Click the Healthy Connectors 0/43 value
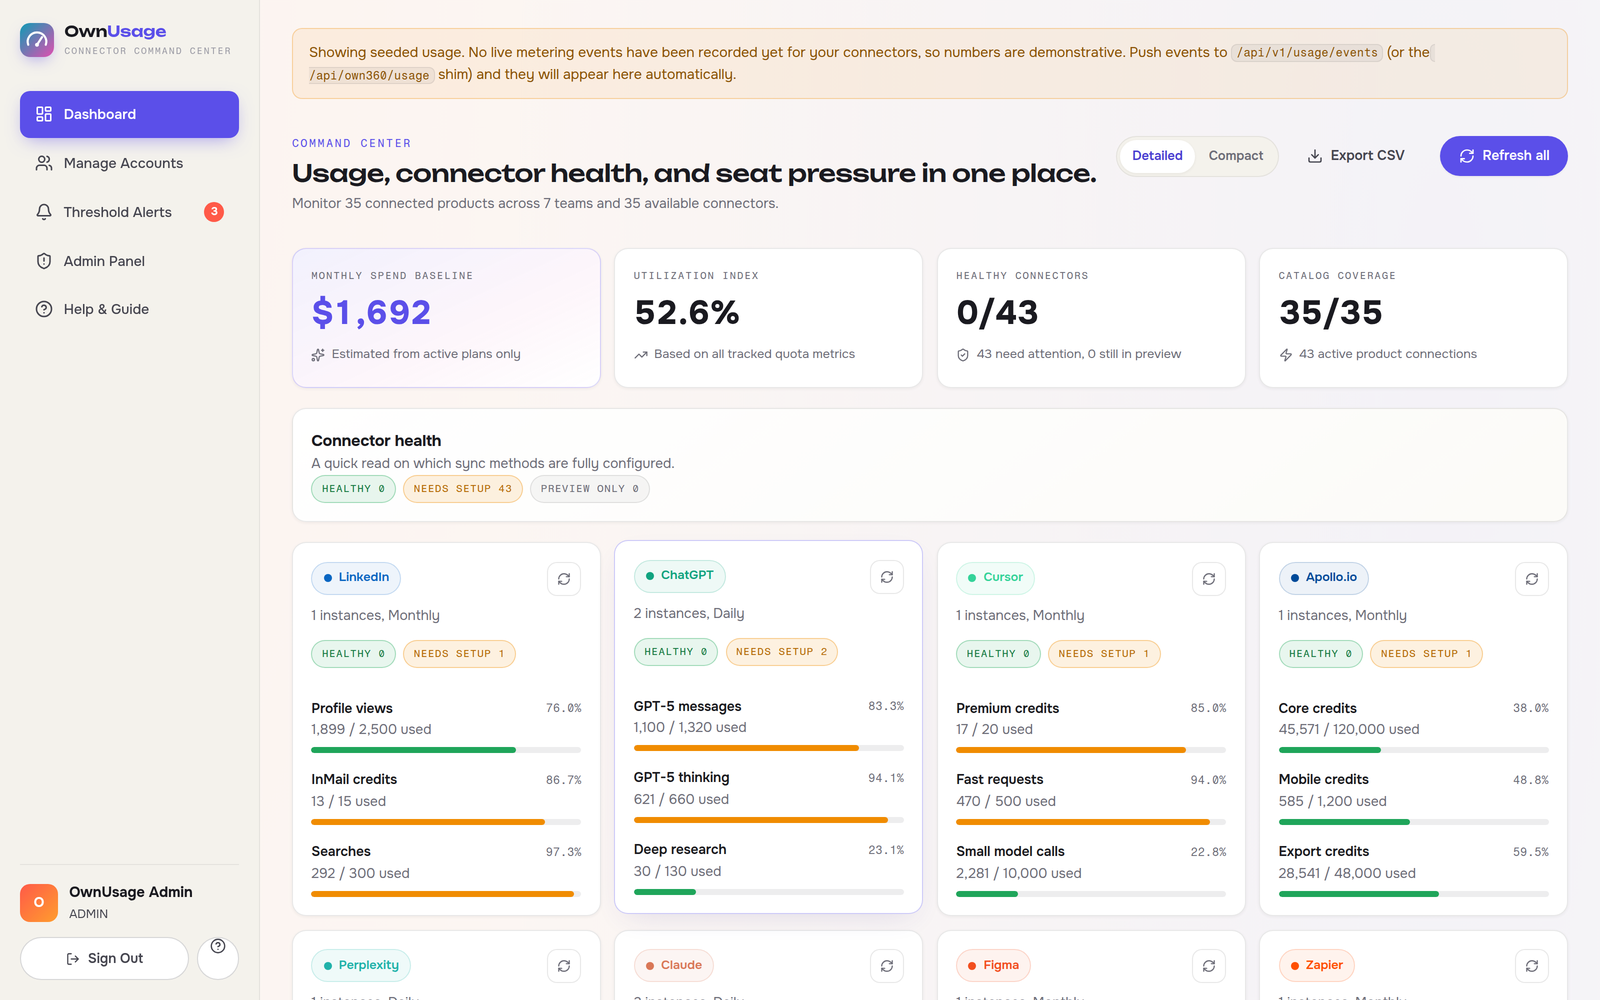 point(997,313)
